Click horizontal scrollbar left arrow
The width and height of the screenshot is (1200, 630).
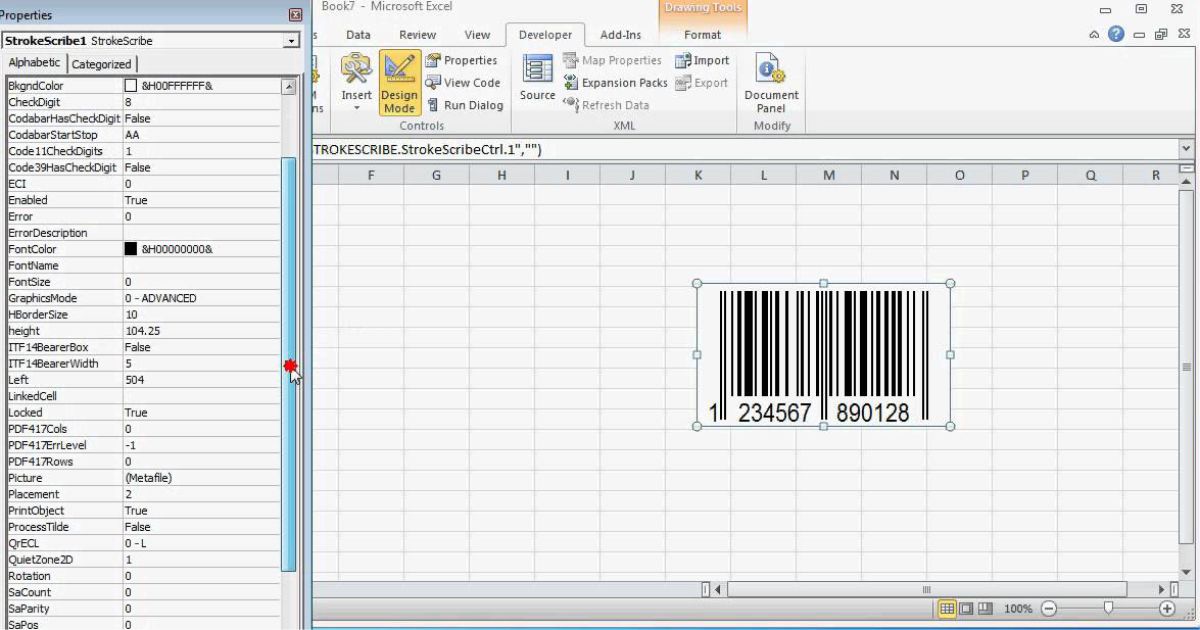point(718,590)
